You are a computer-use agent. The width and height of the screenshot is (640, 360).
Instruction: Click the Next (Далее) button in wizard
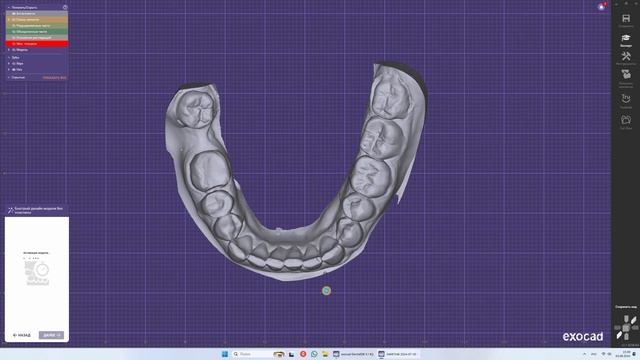(51, 335)
